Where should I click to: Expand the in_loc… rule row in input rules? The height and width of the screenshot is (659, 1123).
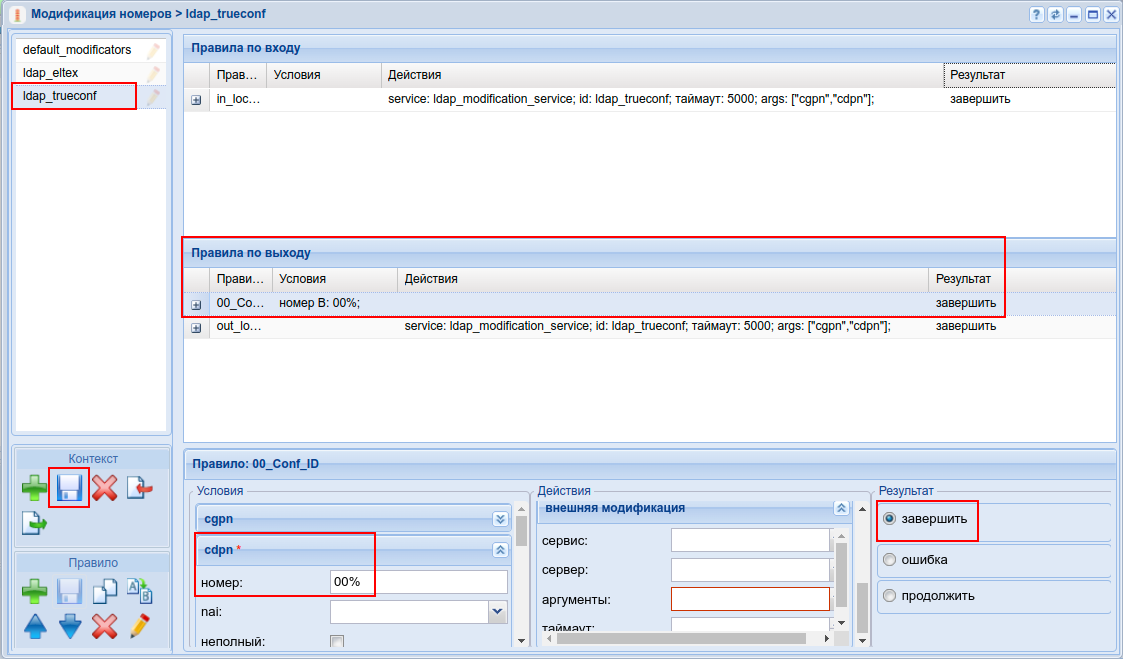pos(196,100)
